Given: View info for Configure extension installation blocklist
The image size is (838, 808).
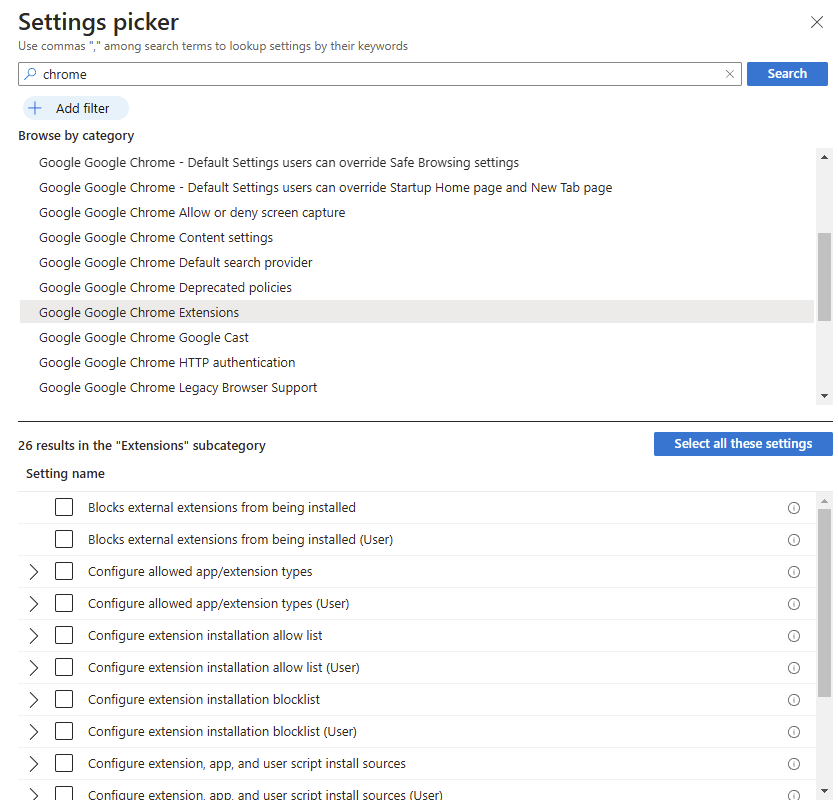Looking at the screenshot, I should tap(794, 700).
